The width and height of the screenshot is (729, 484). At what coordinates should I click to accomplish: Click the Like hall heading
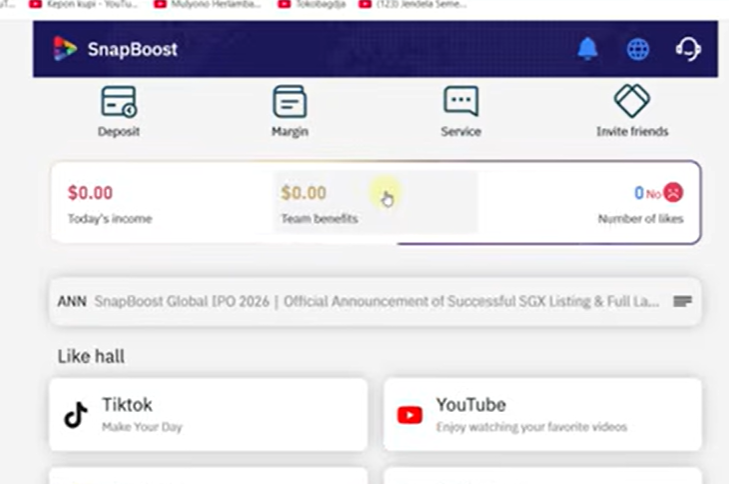point(91,357)
